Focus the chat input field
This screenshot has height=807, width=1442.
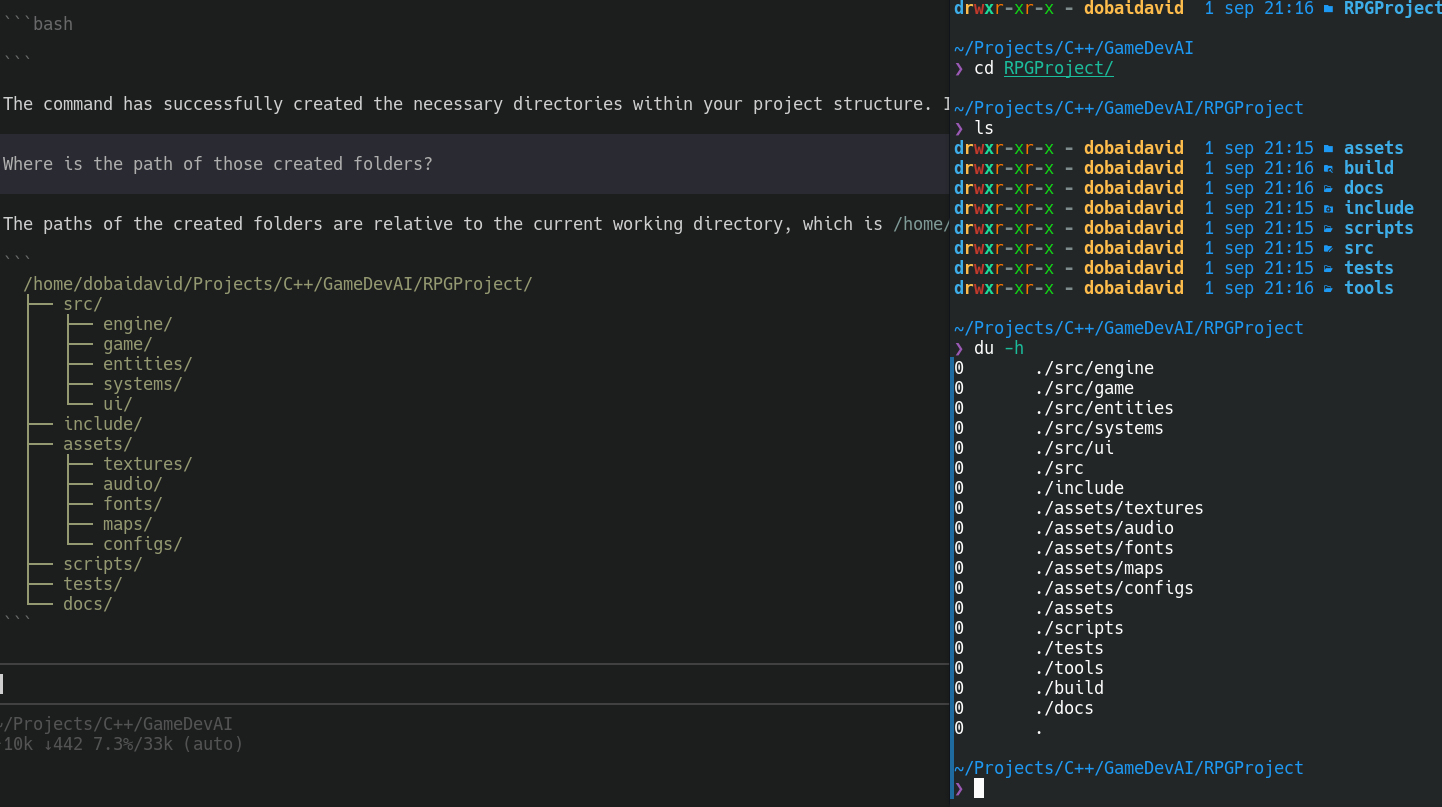click(474, 684)
